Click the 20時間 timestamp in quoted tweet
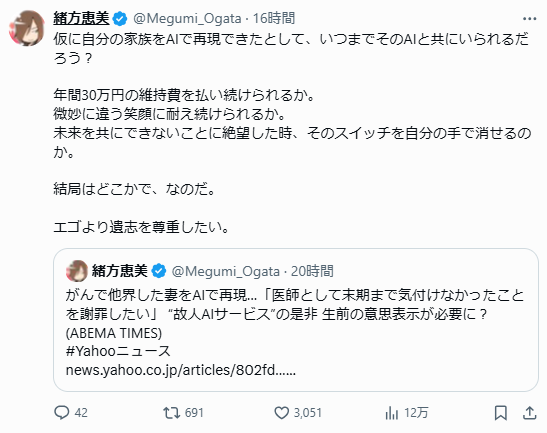Screen dimensions: 547x433 [312, 271]
